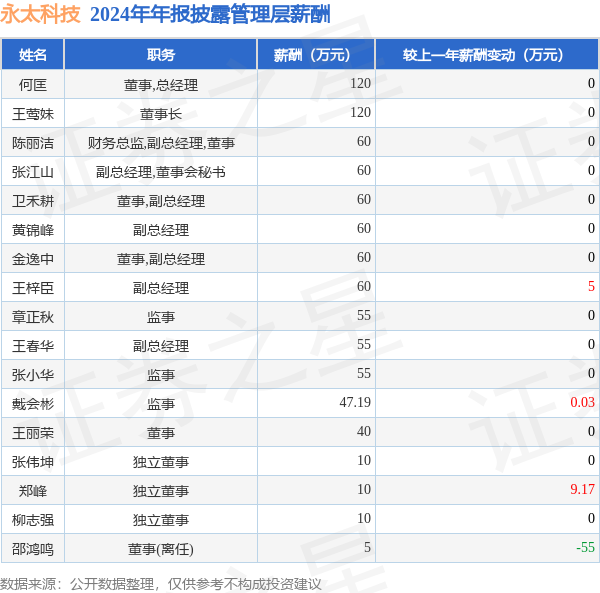Click salary 60 in 陈丽洁's row
The image size is (600, 593).
point(364,141)
